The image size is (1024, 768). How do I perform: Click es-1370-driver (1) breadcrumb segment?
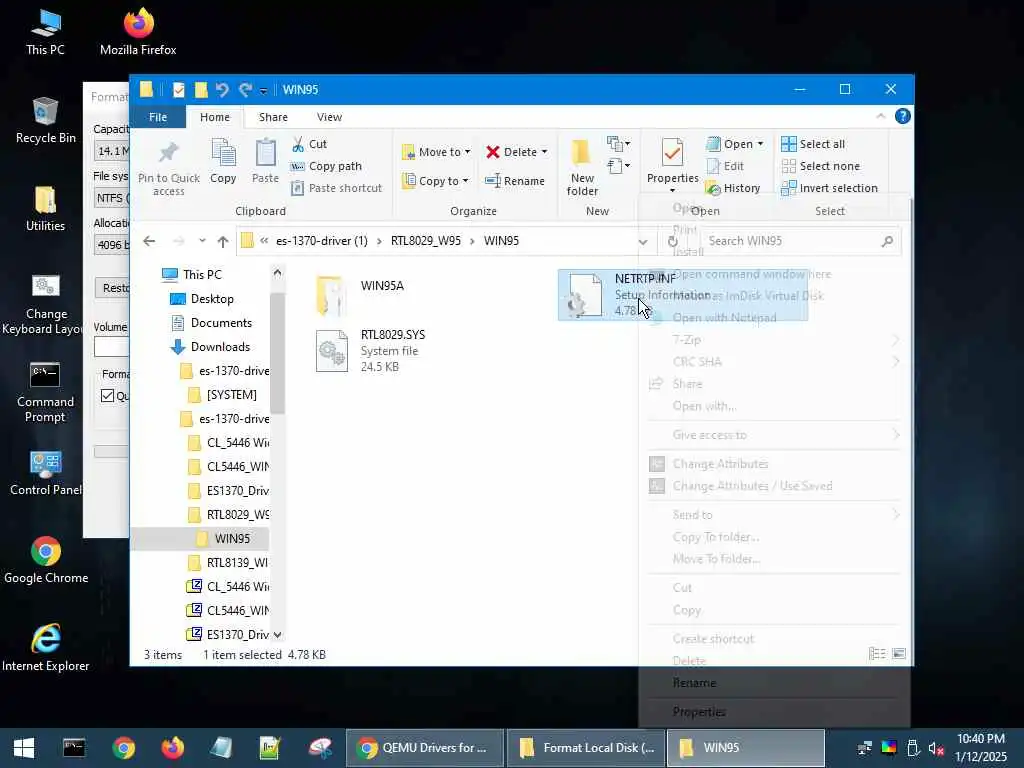pyautogui.click(x=321, y=241)
